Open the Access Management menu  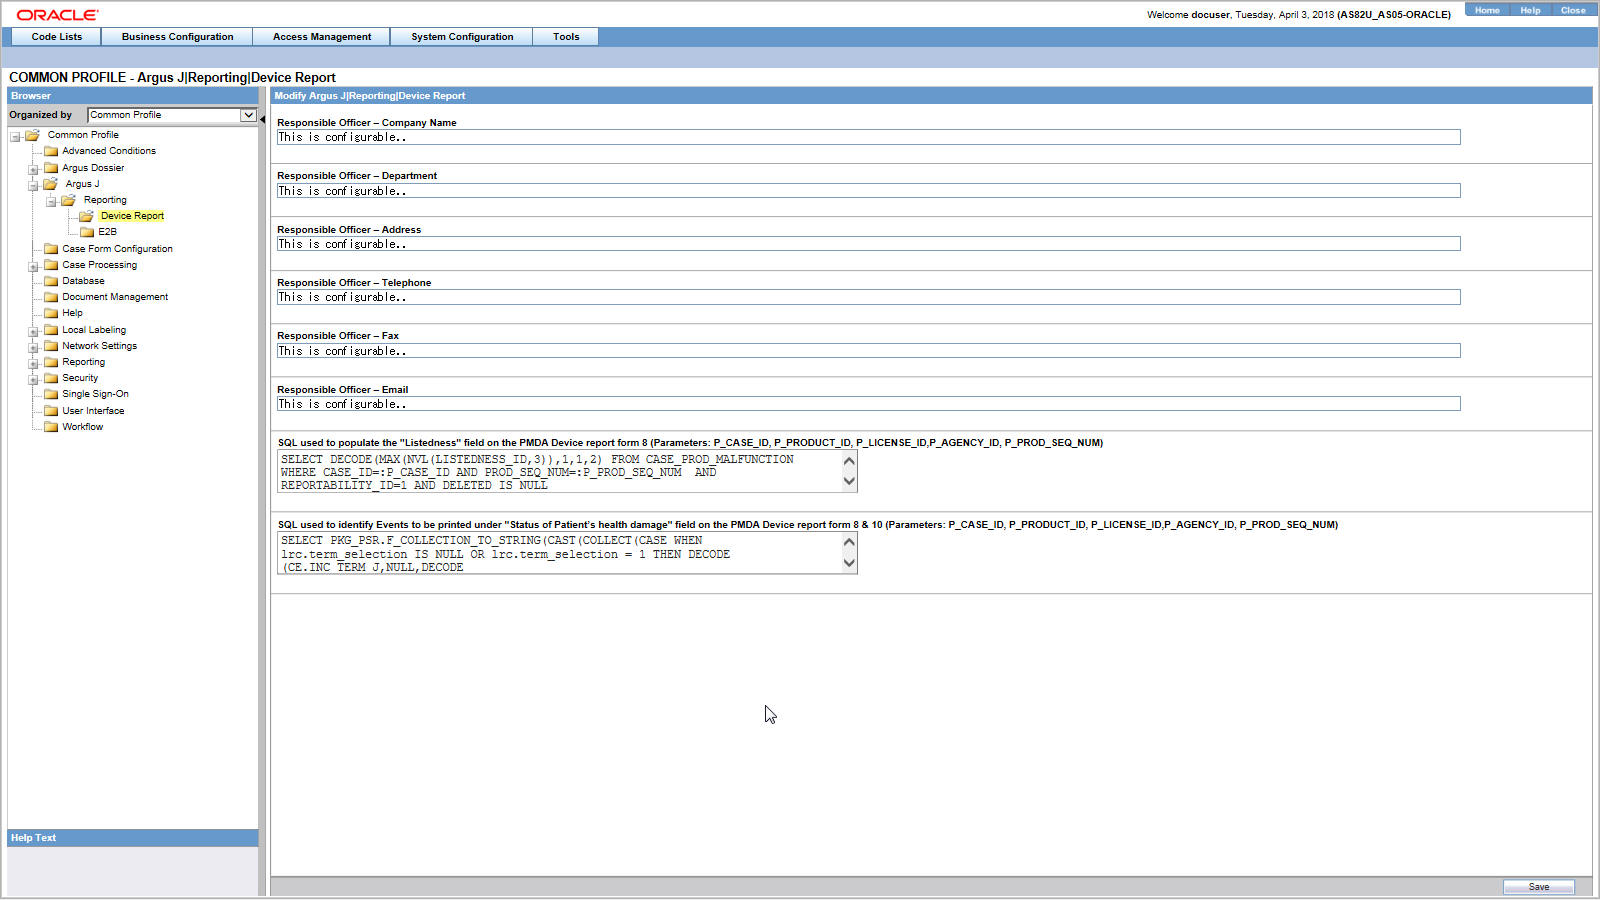(x=322, y=37)
